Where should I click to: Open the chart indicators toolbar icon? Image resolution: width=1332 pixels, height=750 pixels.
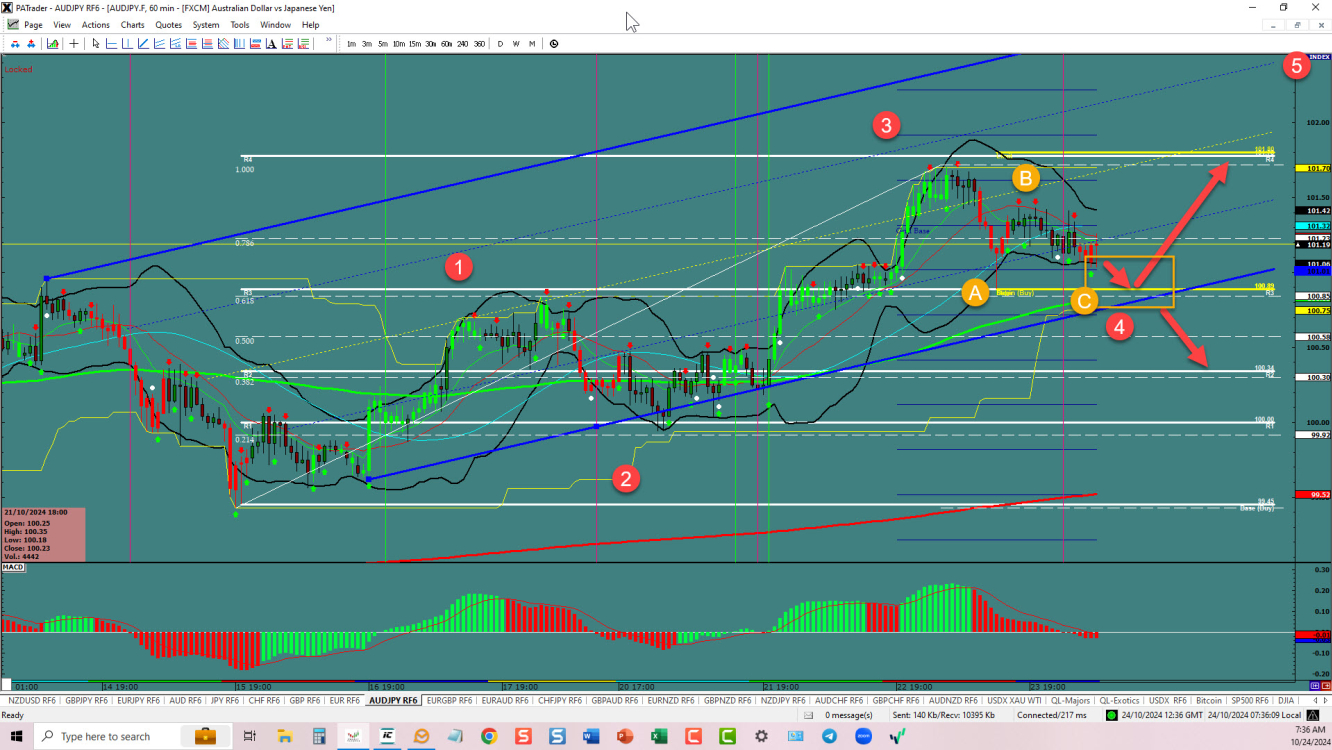52,44
